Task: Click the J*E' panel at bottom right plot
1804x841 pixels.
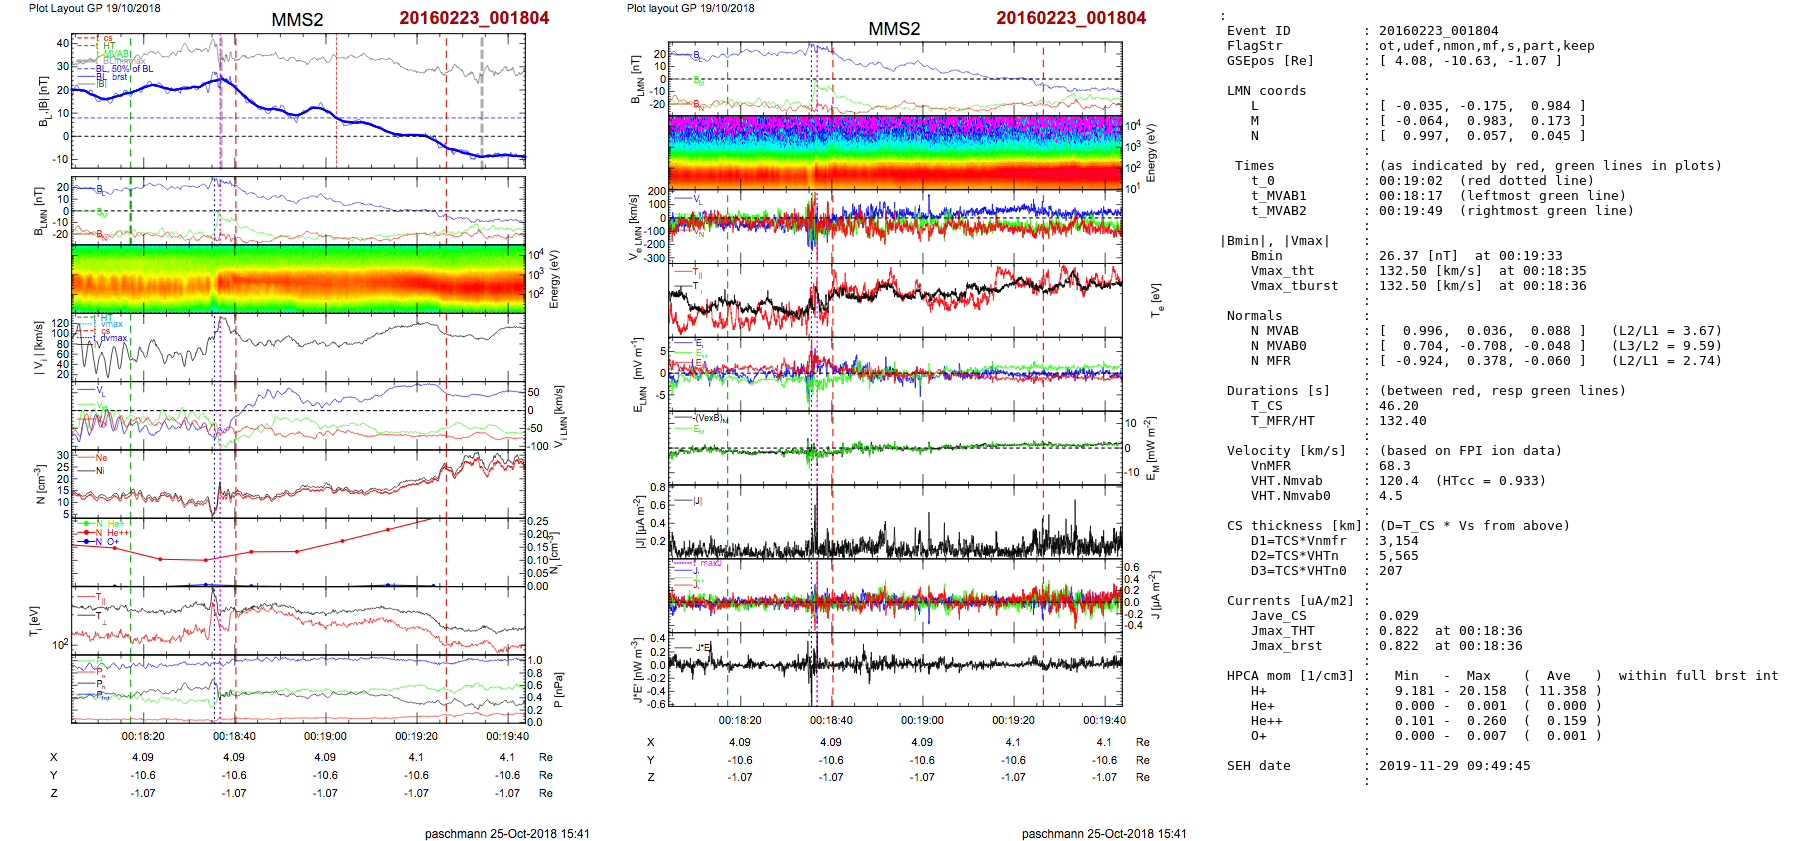Action: pyautogui.click(x=895, y=669)
